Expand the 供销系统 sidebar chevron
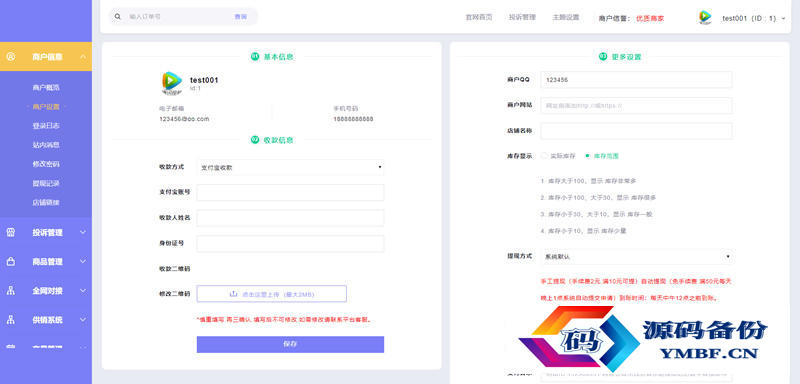 pos(83,320)
